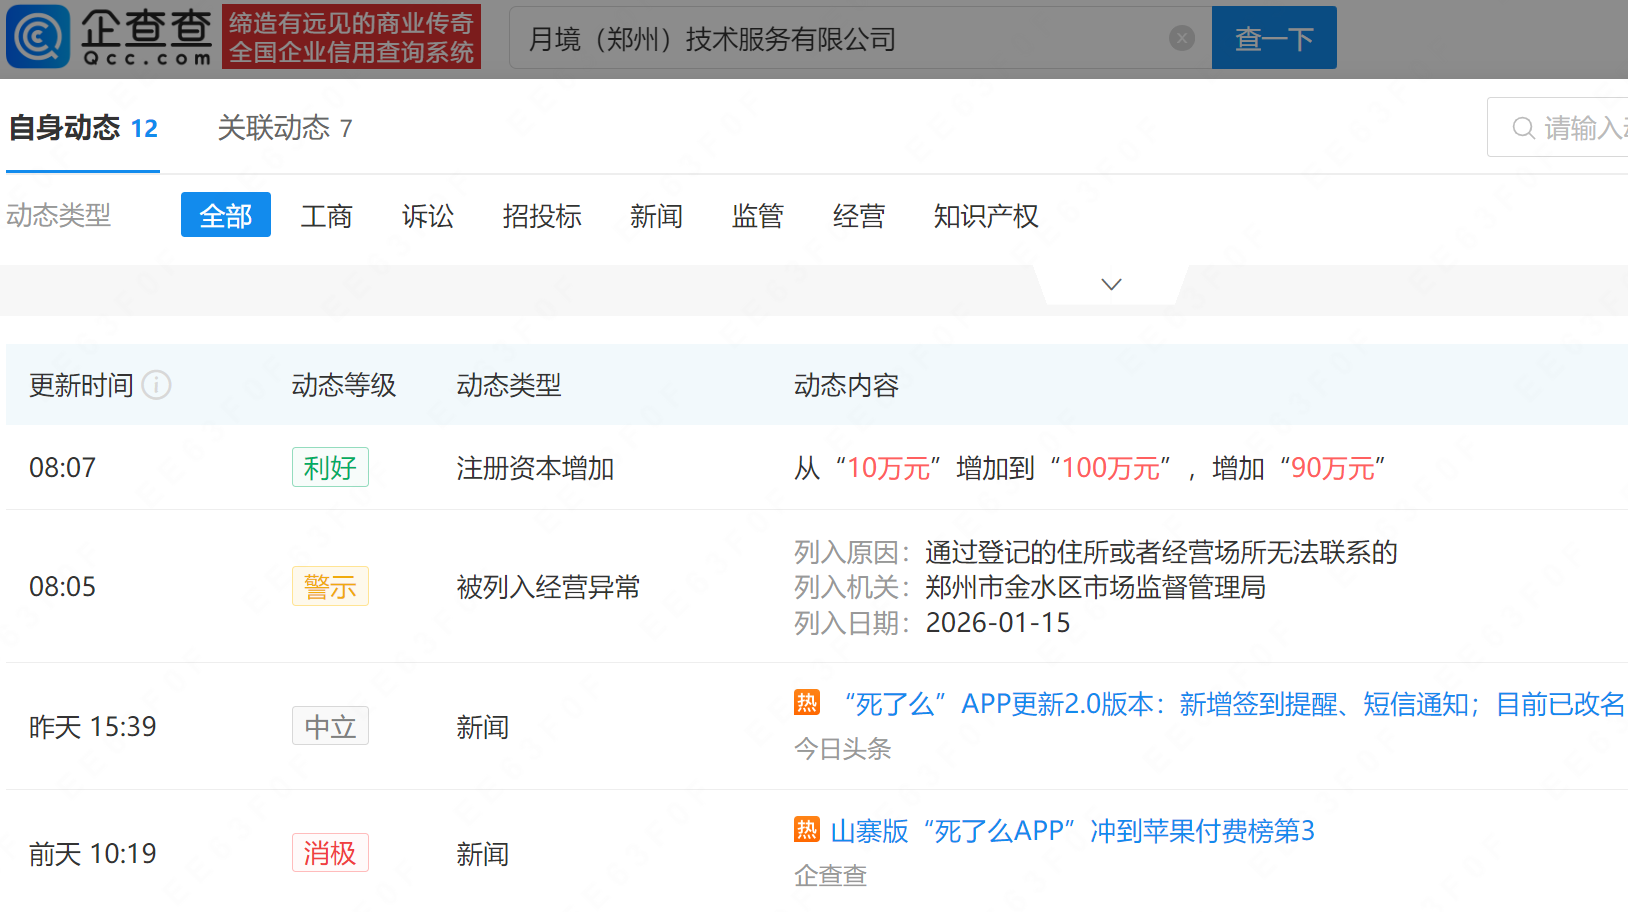Expand the filter area via the chevron

coord(1110,283)
